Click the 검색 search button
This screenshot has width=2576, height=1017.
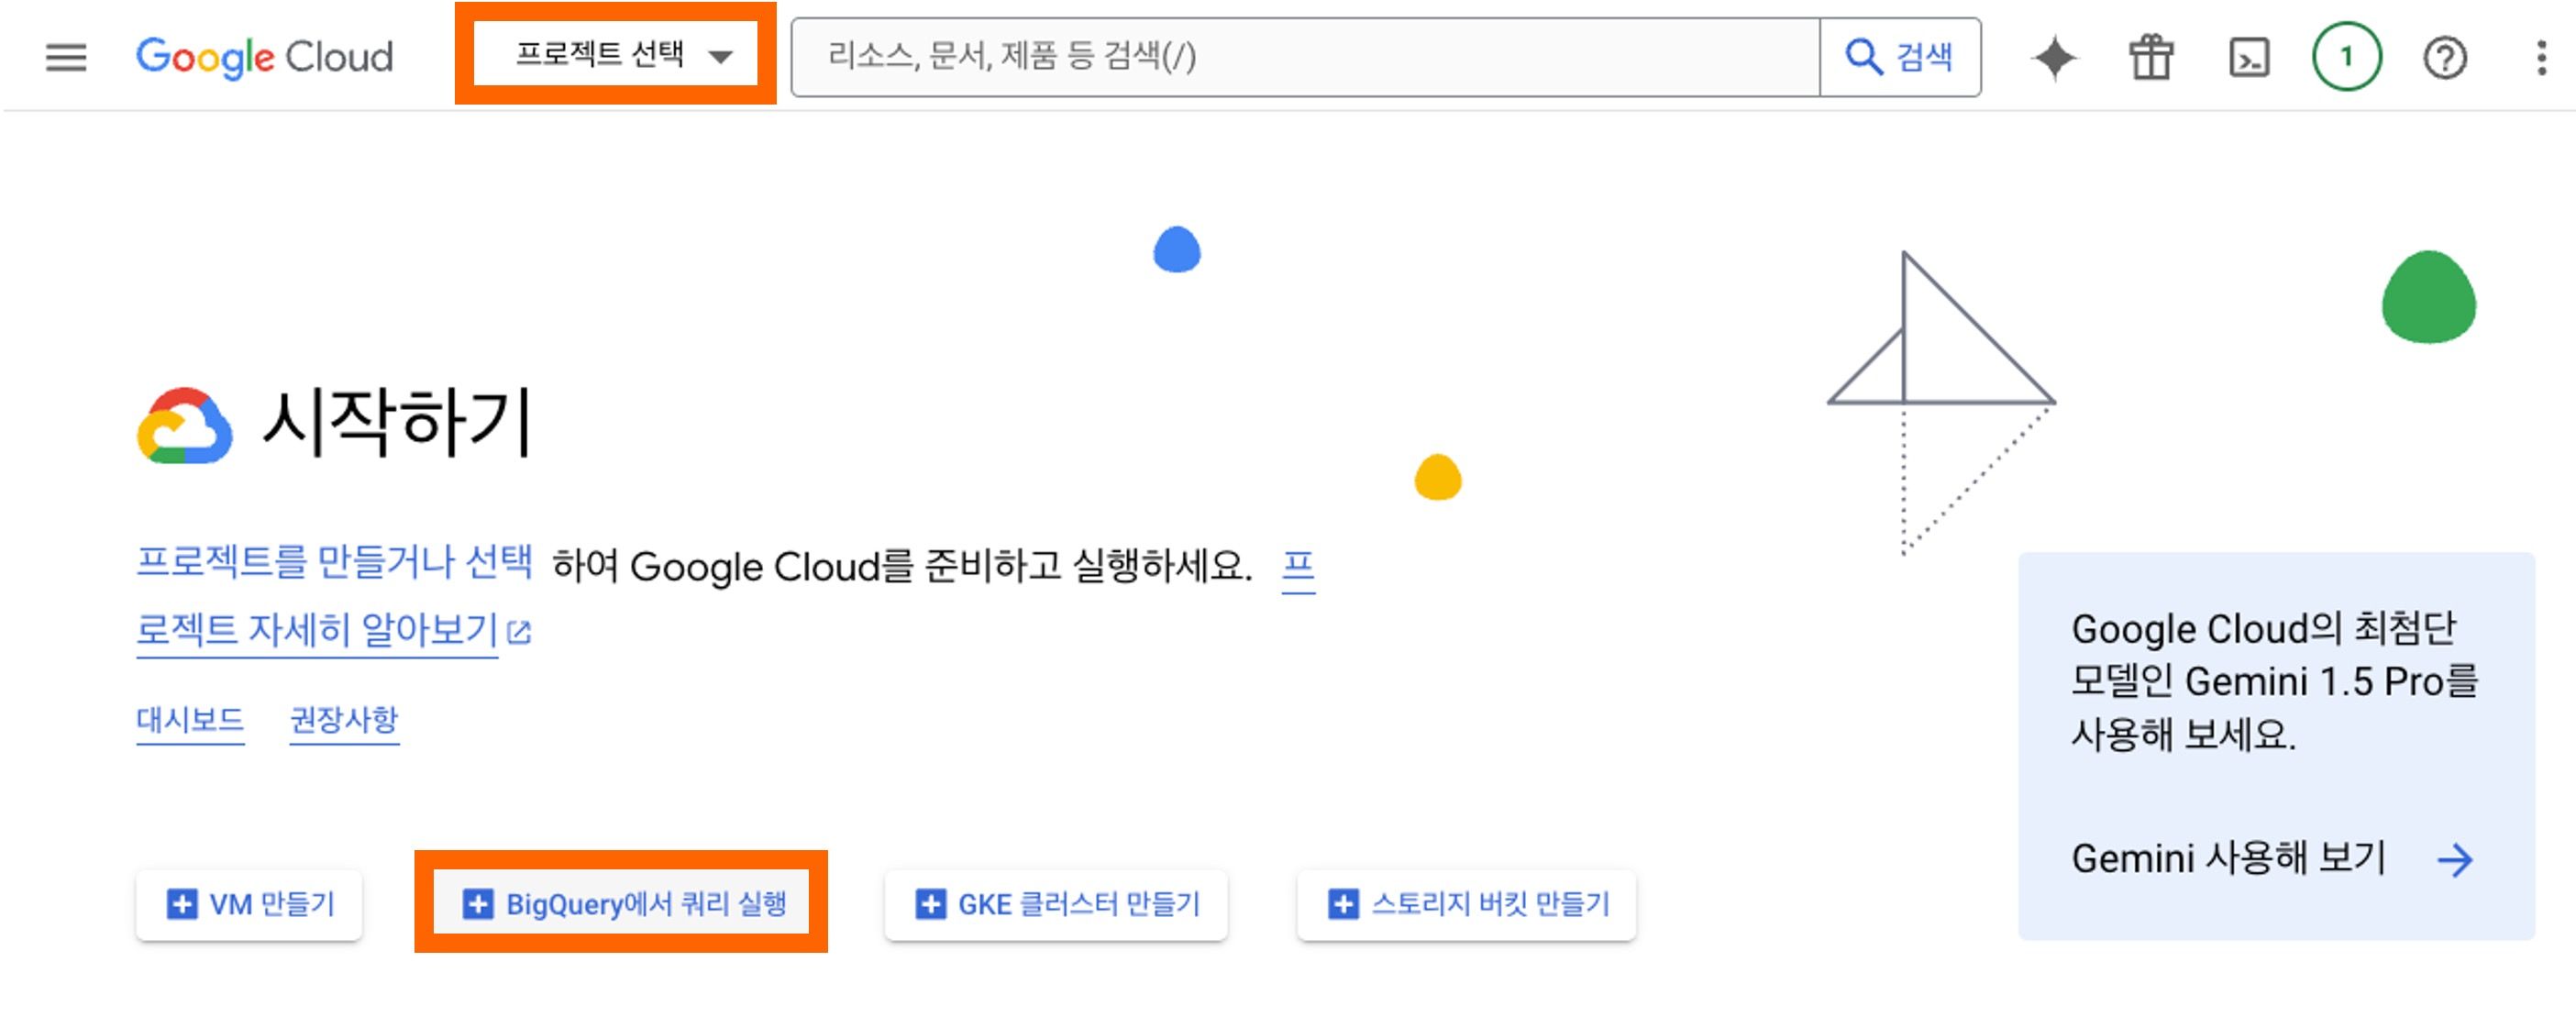click(1900, 57)
